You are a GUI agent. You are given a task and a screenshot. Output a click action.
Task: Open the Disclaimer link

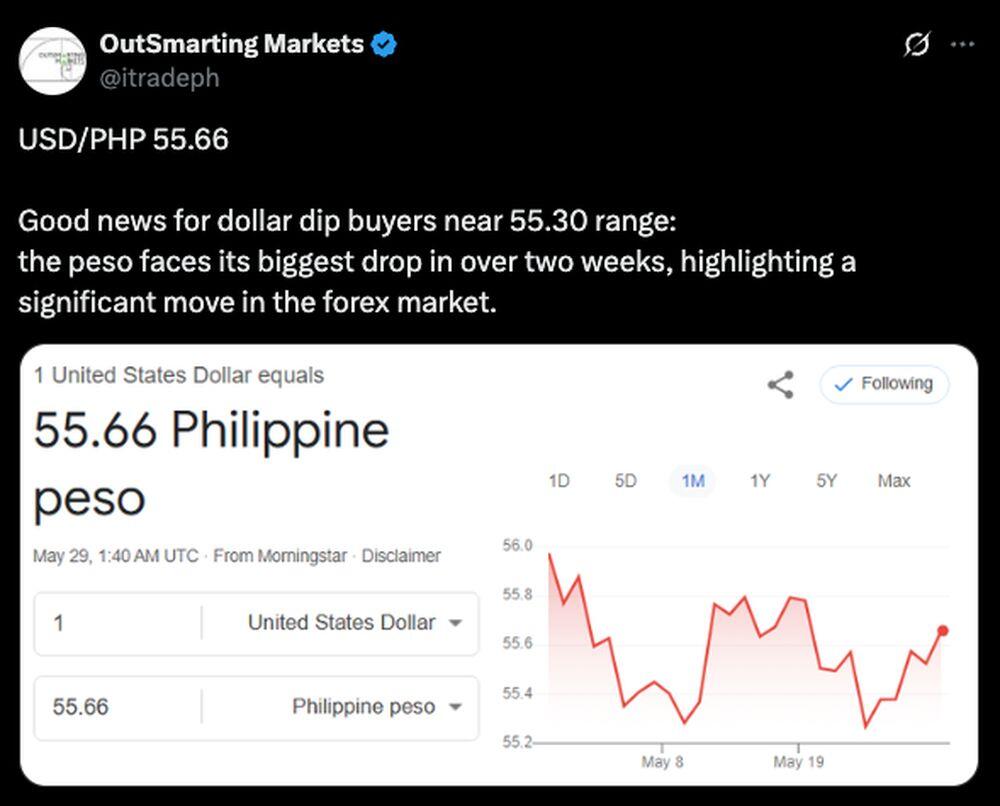click(x=403, y=556)
